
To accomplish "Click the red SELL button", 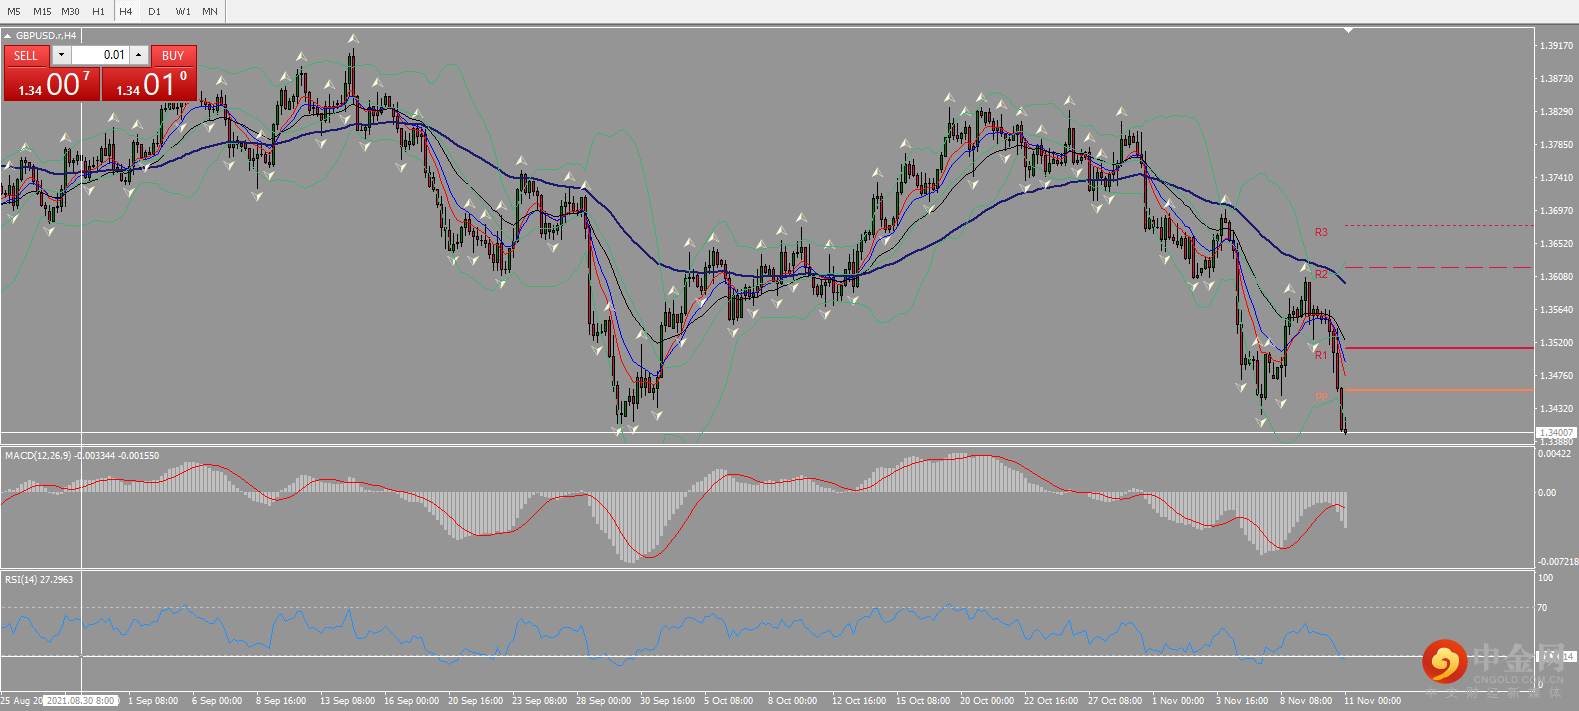I will pos(26,56).
